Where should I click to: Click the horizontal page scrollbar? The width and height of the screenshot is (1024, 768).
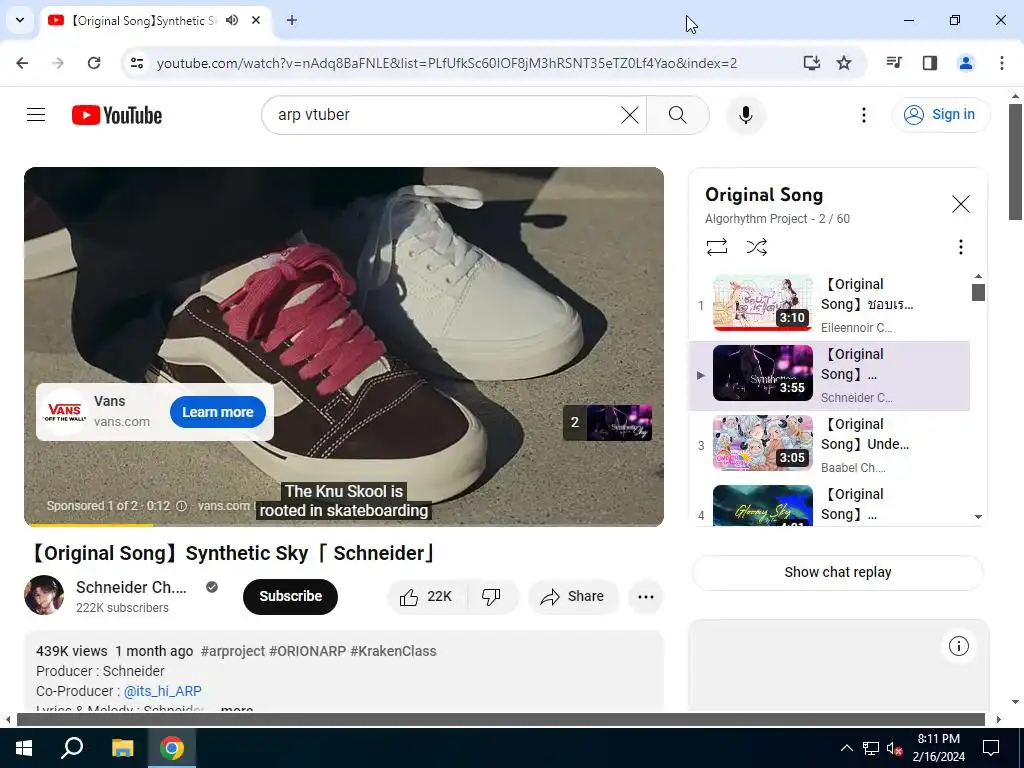coord(500,719)
